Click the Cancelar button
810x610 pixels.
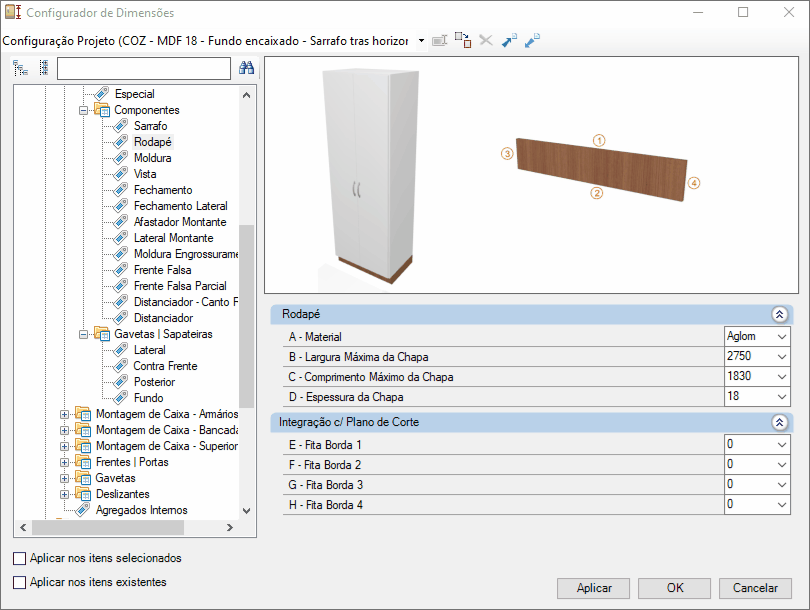coord(755,588)
